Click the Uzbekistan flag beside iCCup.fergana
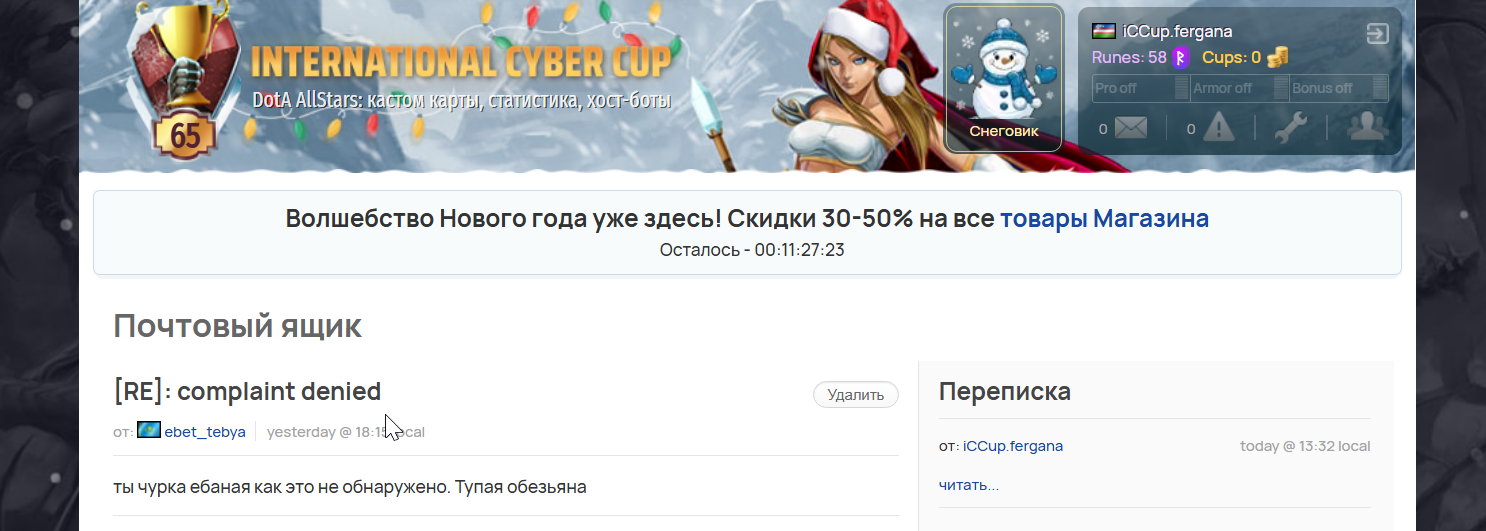Image resolution: width=1486 pixels, height=531 pixels. 1104,31
